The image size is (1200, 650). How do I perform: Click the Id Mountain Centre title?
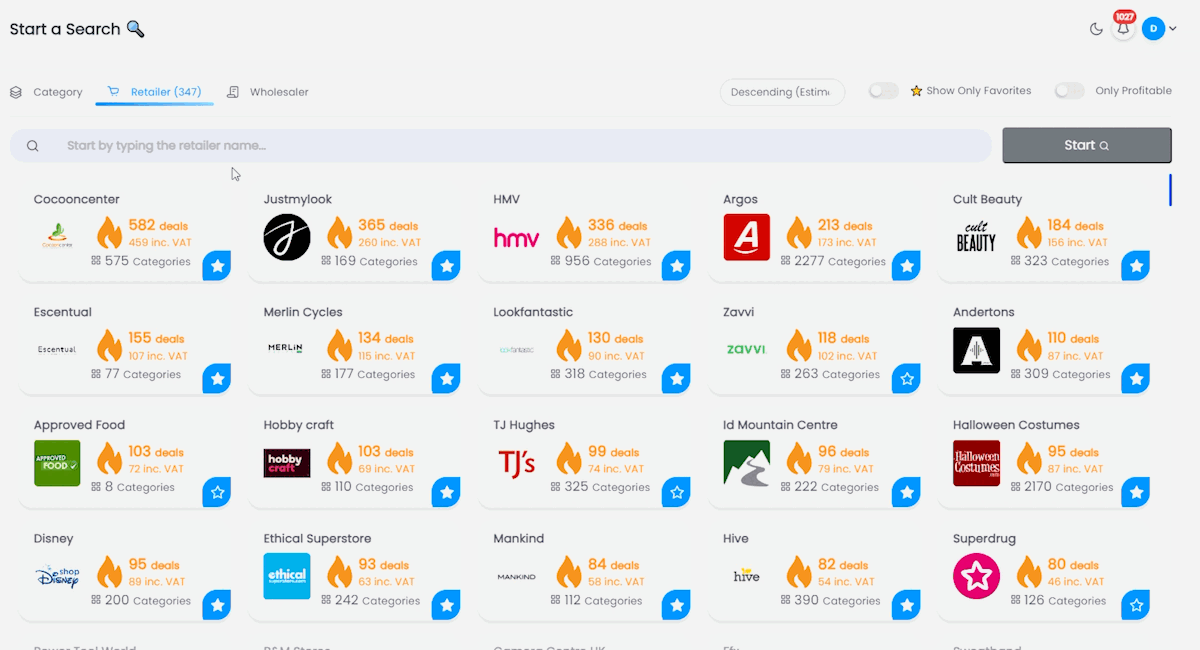tap(780, 425)
